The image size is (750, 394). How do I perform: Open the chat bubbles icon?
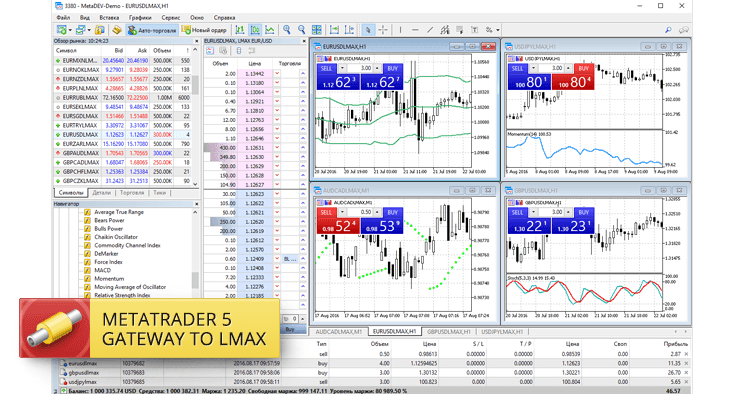coord(684,30)
